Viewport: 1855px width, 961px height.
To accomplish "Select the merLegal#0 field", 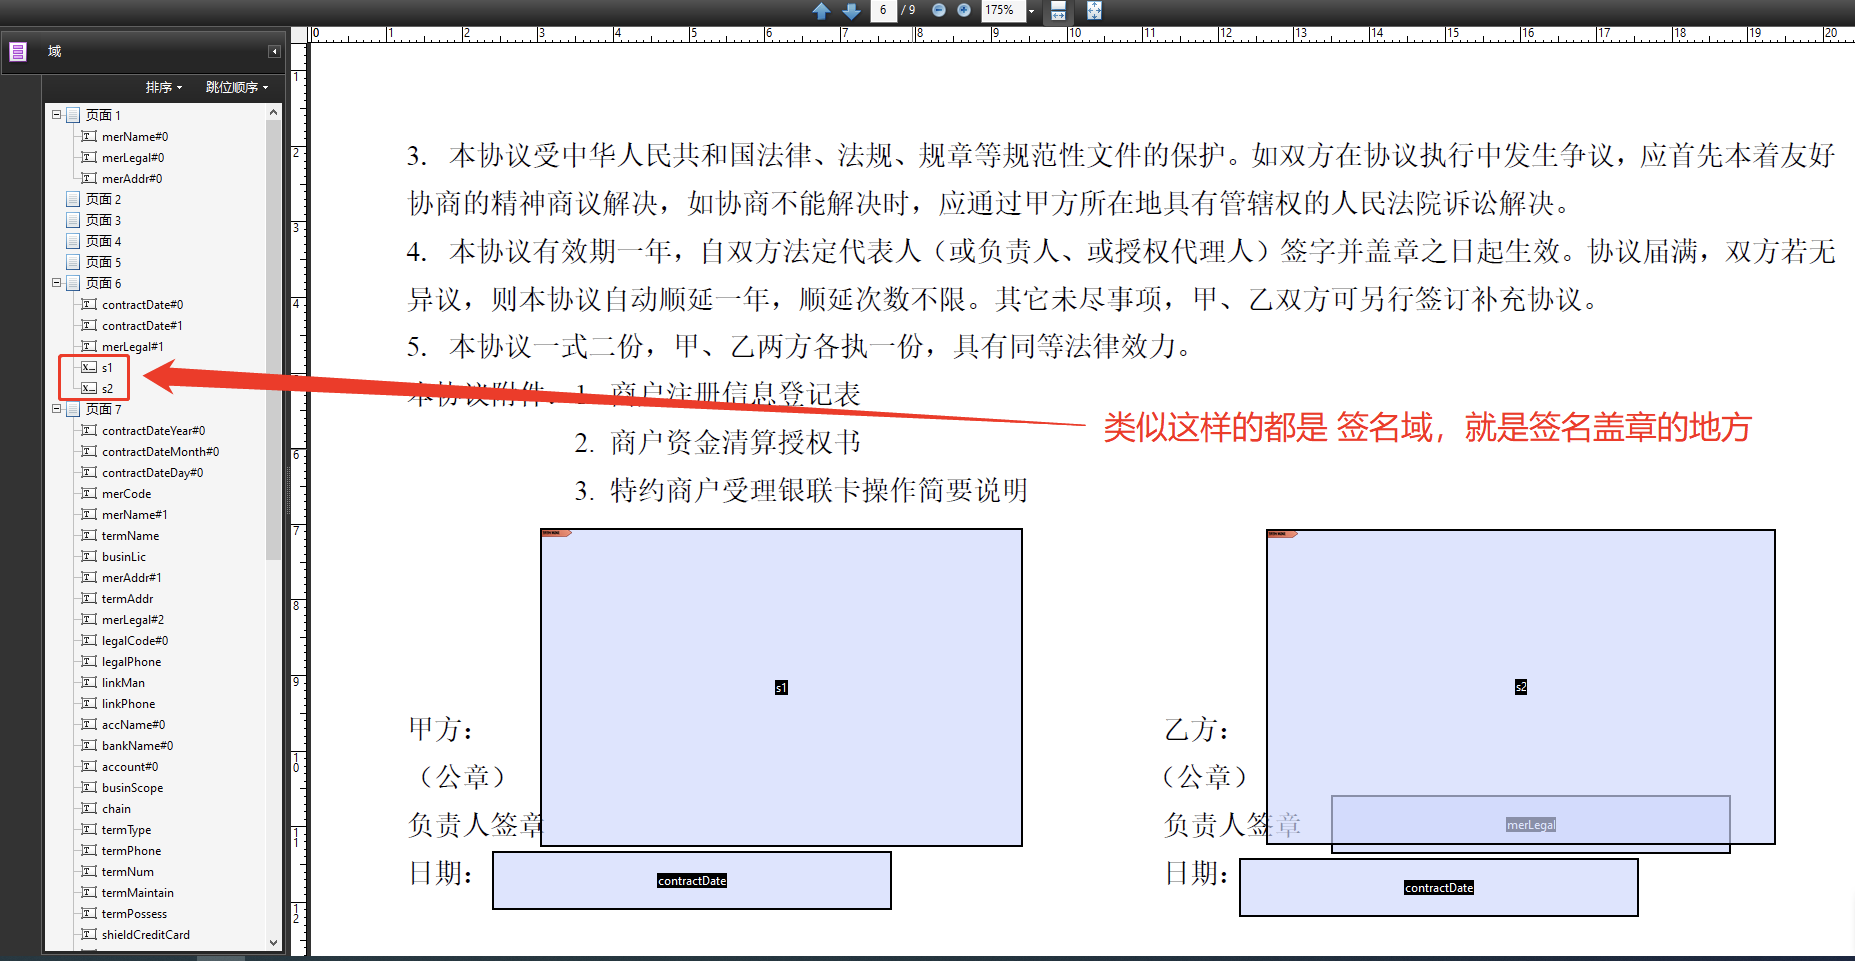I will (133, 158).
